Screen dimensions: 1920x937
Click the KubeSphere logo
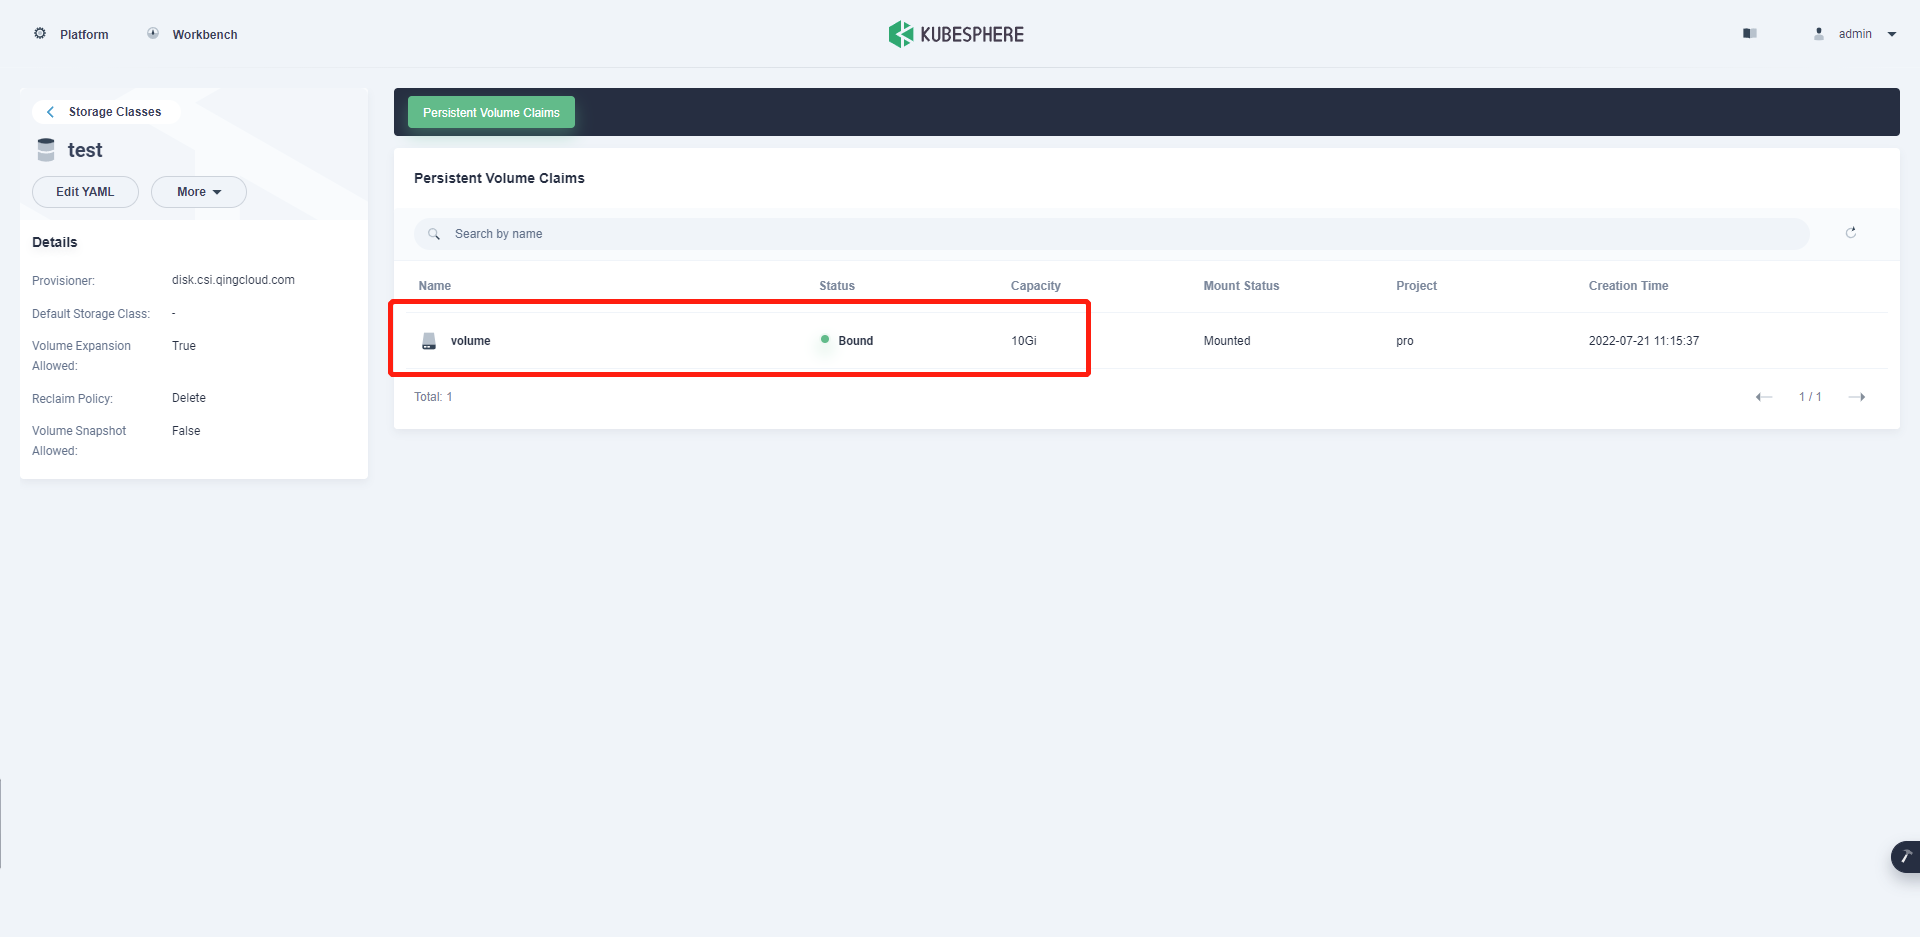tap(956, 34)
